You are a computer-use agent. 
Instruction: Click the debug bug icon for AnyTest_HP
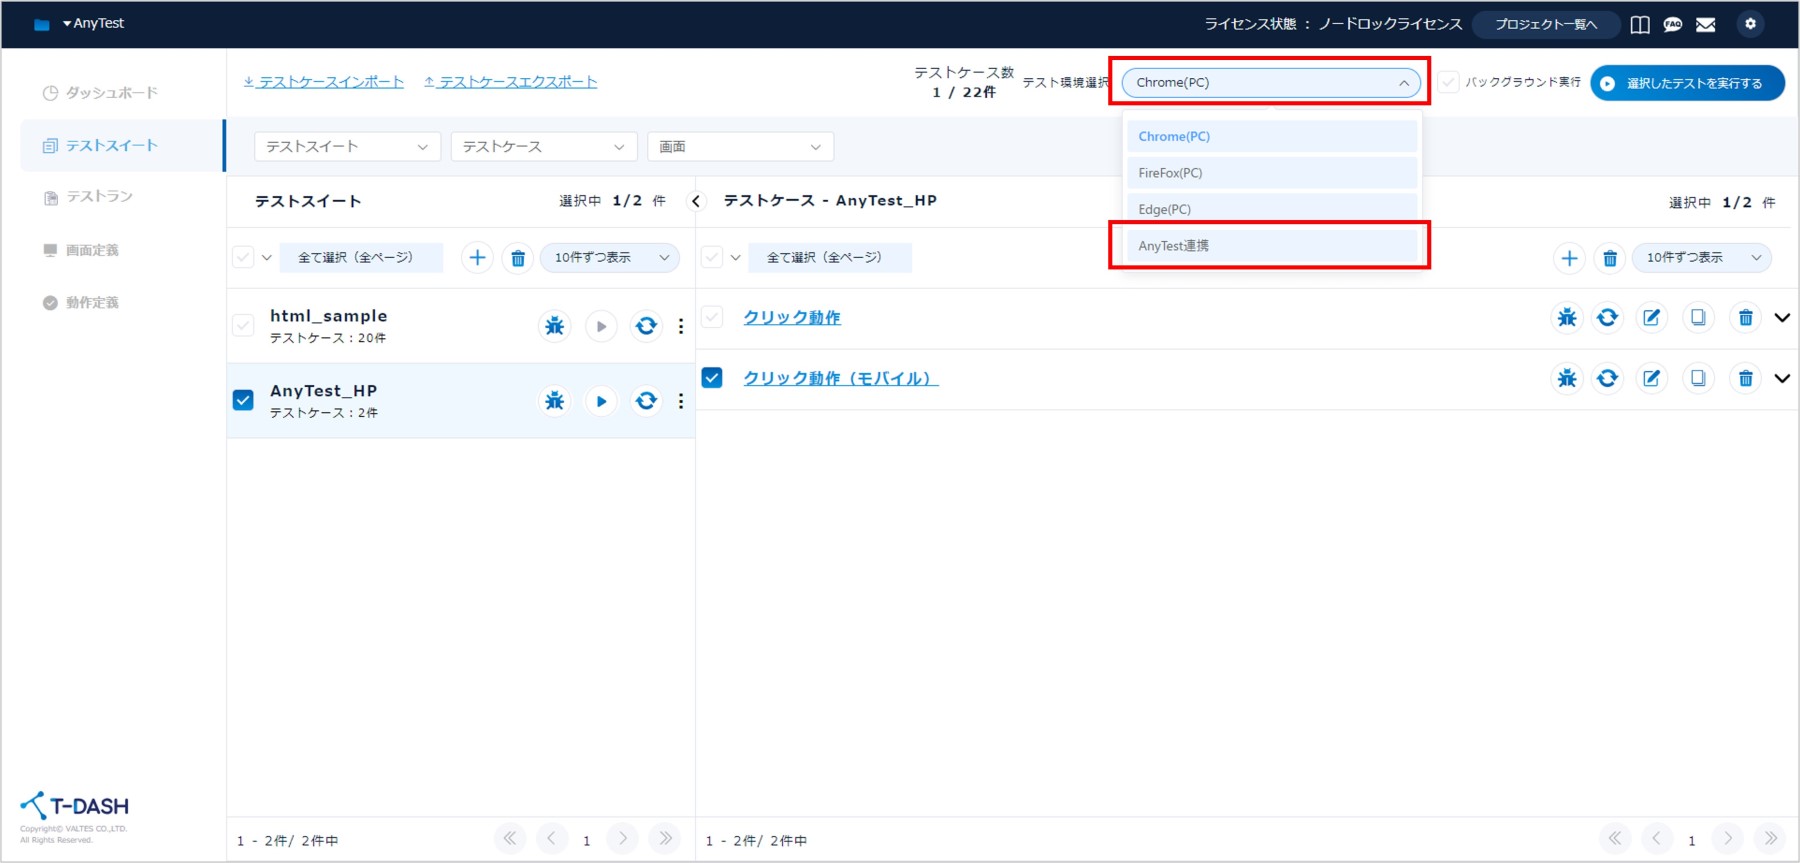click(x=554, y=401)
